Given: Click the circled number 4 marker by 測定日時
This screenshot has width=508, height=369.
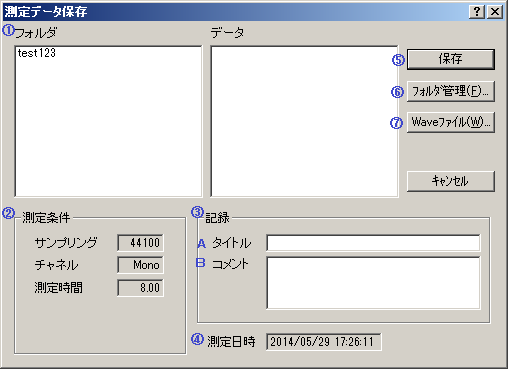Looking at the screenshot, I should (x=197, y=339).
